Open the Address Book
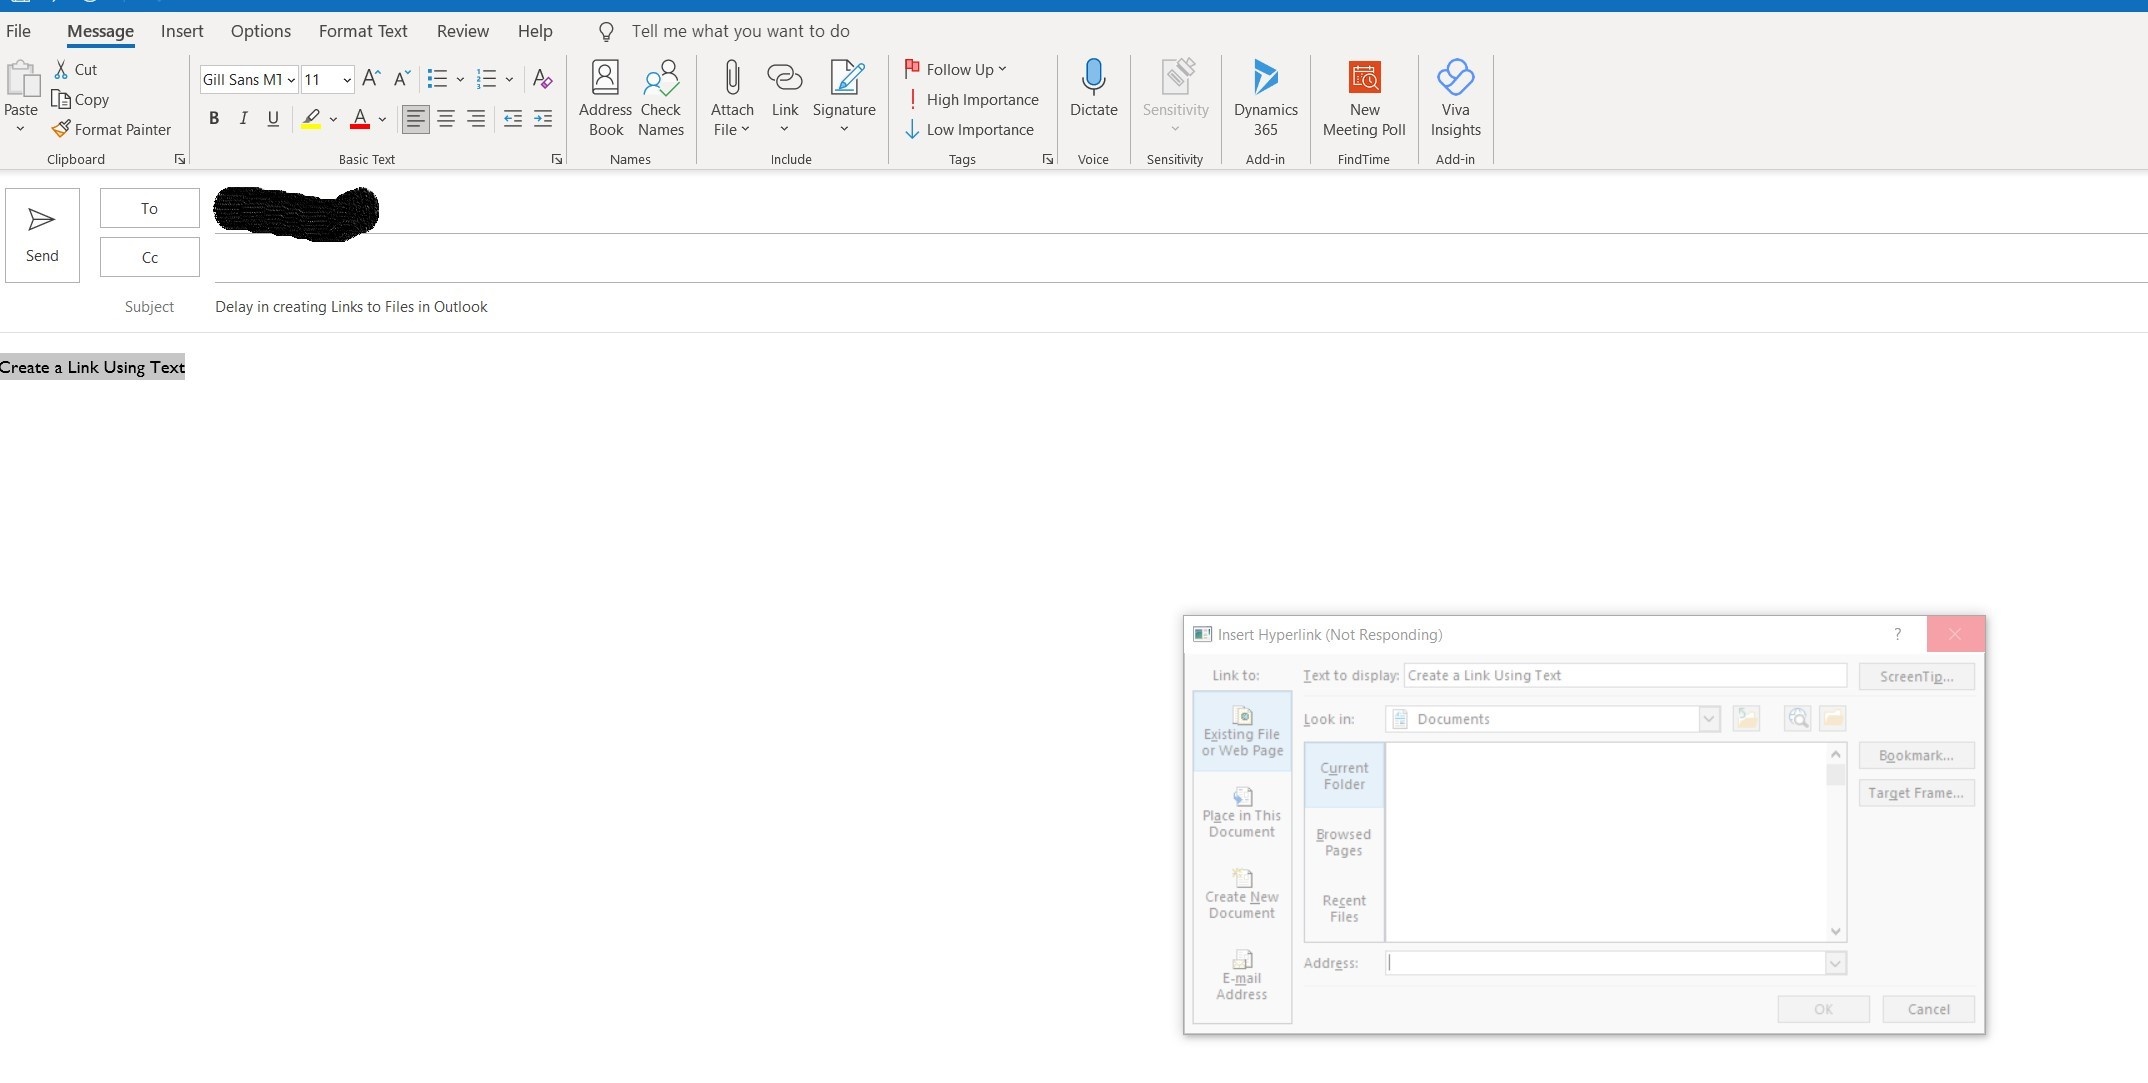This screenshot has width=2148, height=1083. [605, 98]
